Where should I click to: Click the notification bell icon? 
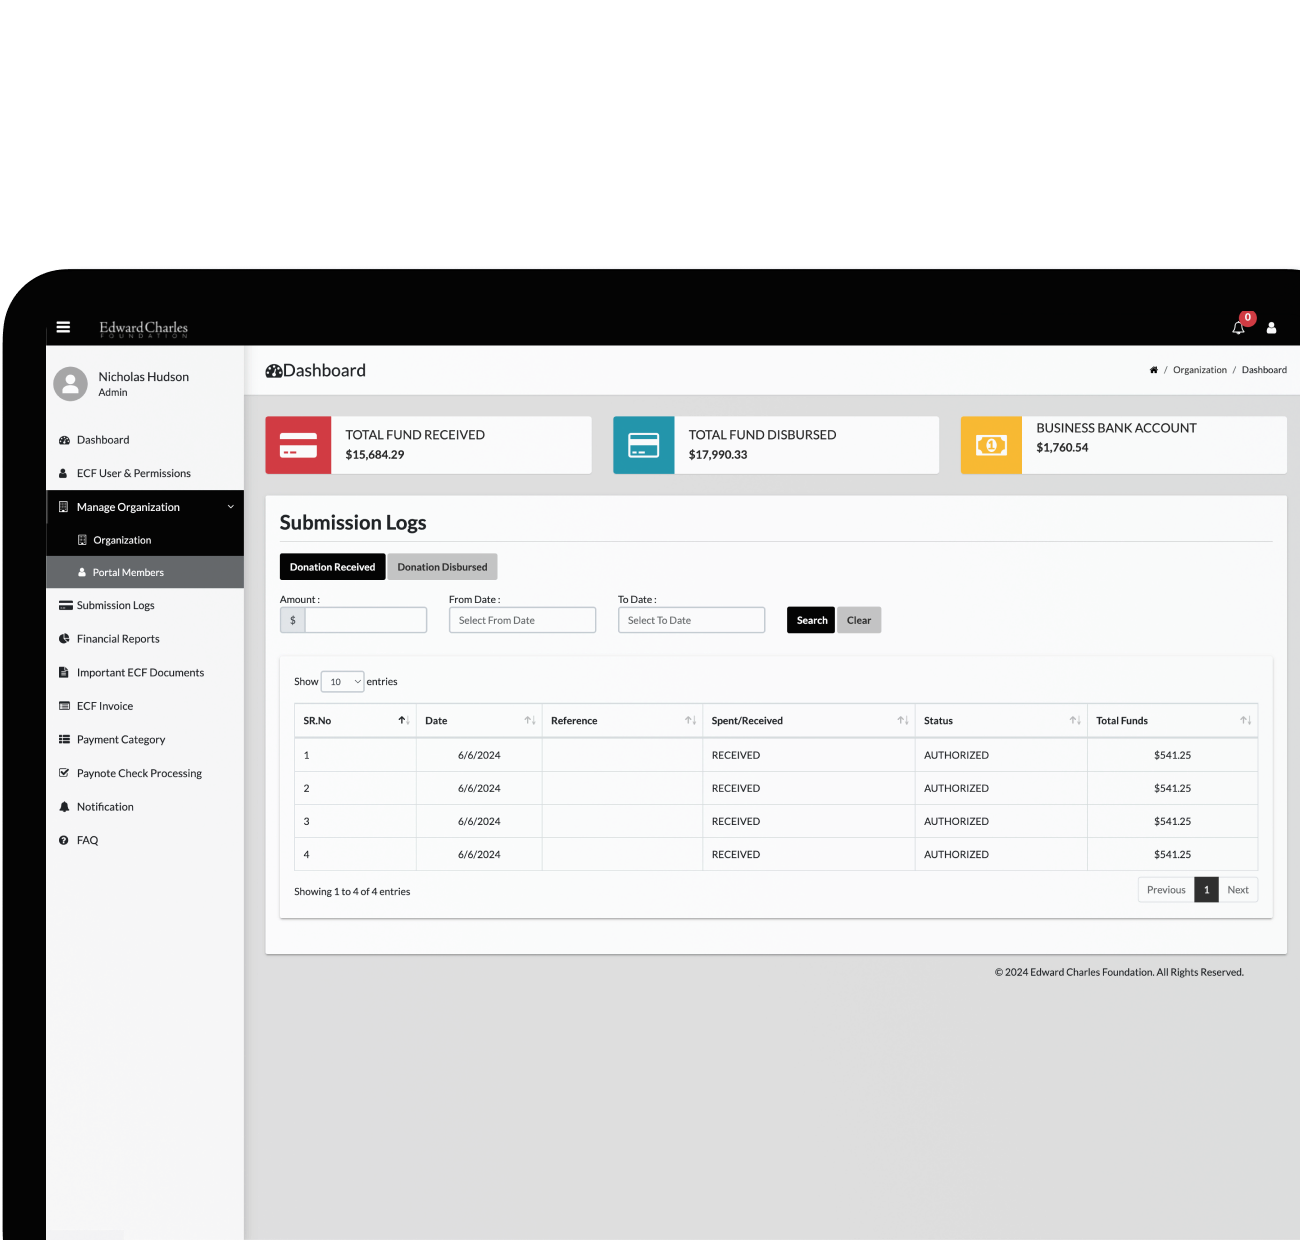pyautogui.click(x=1238, y=327)
